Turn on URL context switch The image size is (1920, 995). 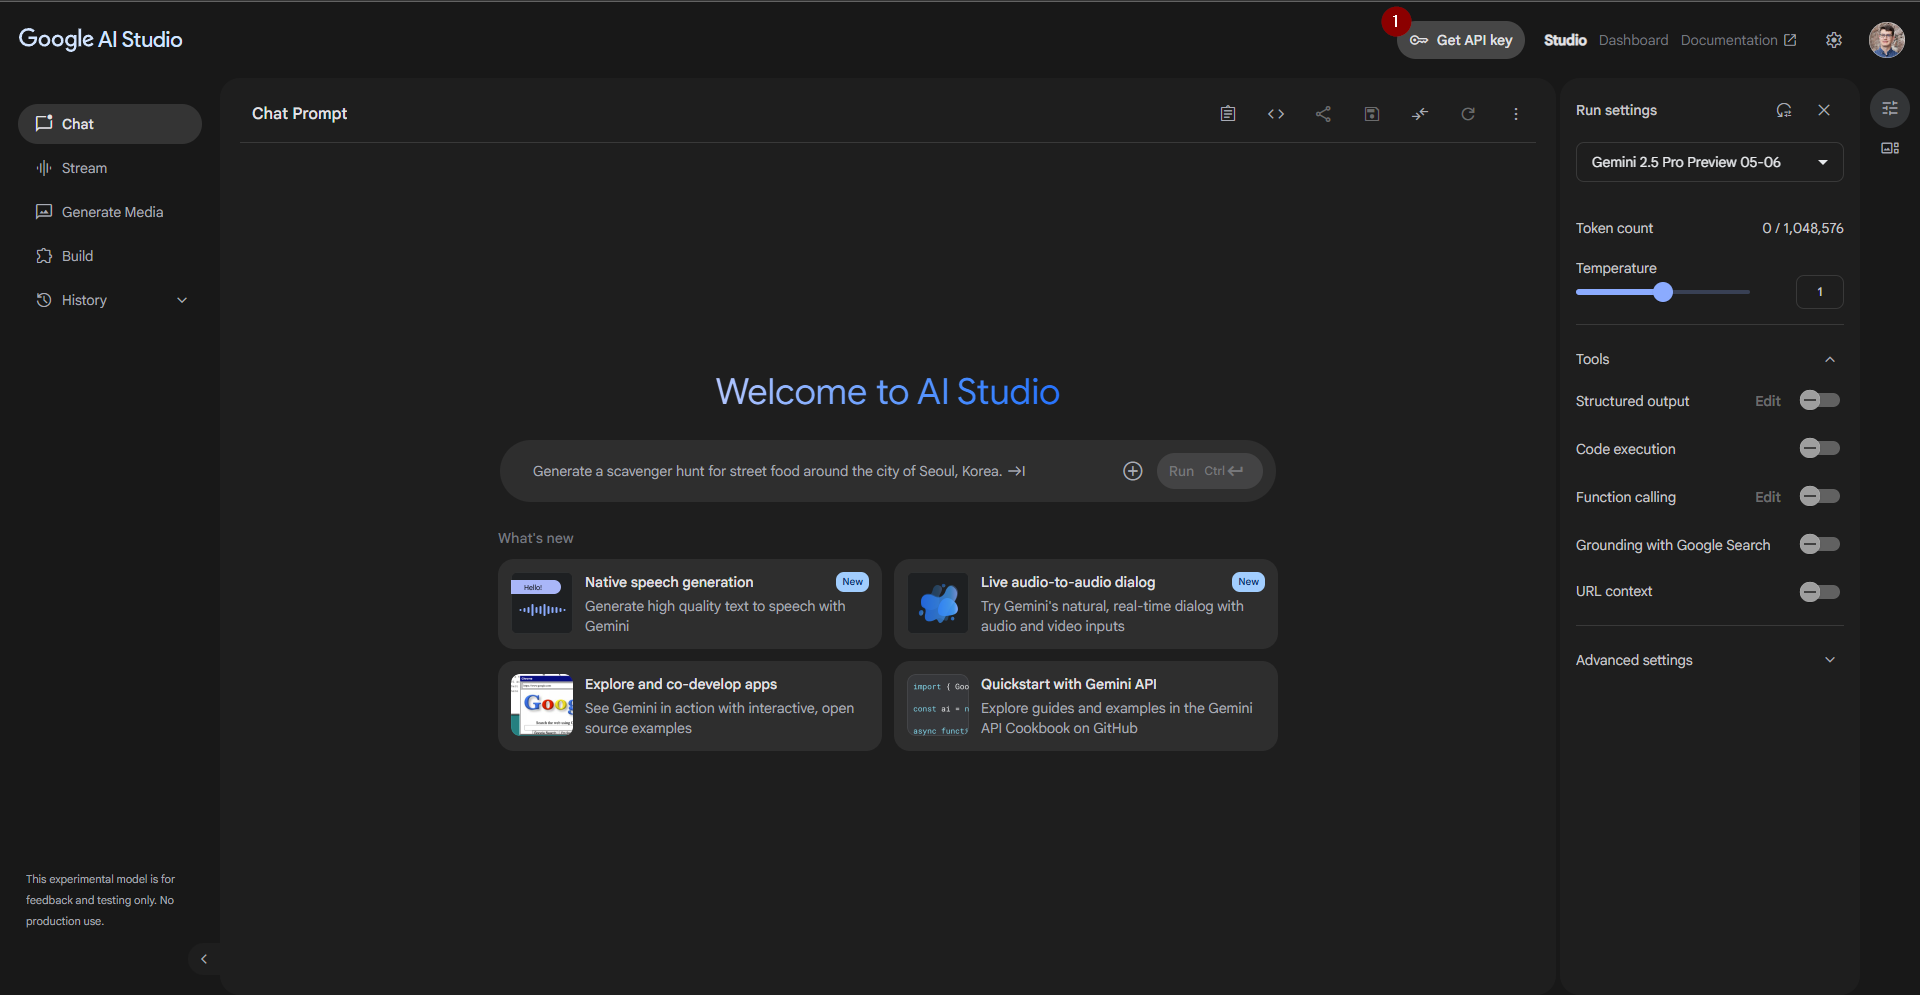pyautogui.click(x=1819, y=592)
